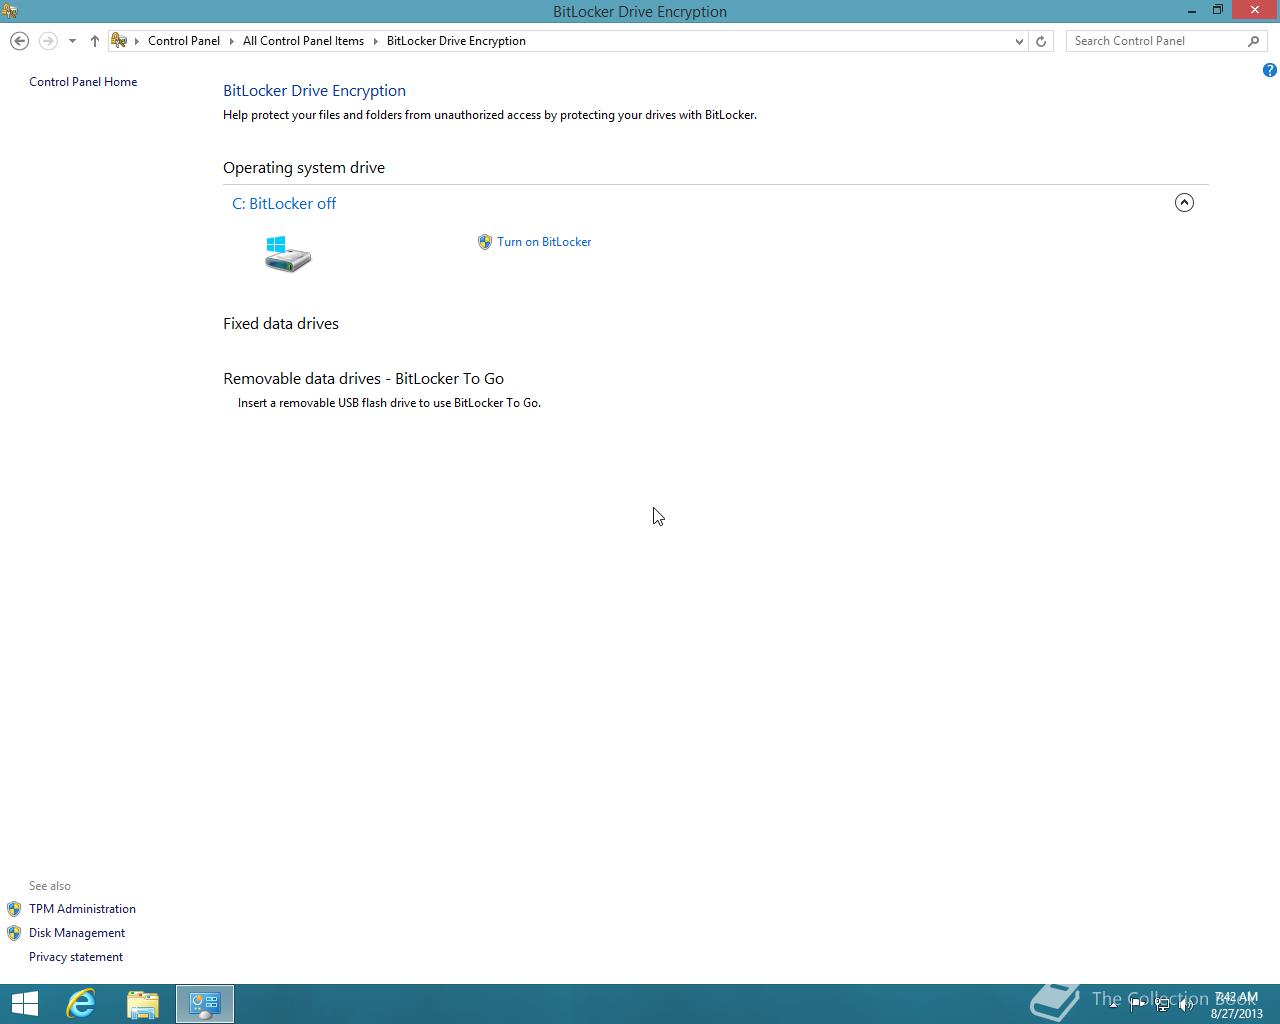Open the network tray icon
The height and width of the screenshot is (1024, 1280).
coord(1162,1005)
